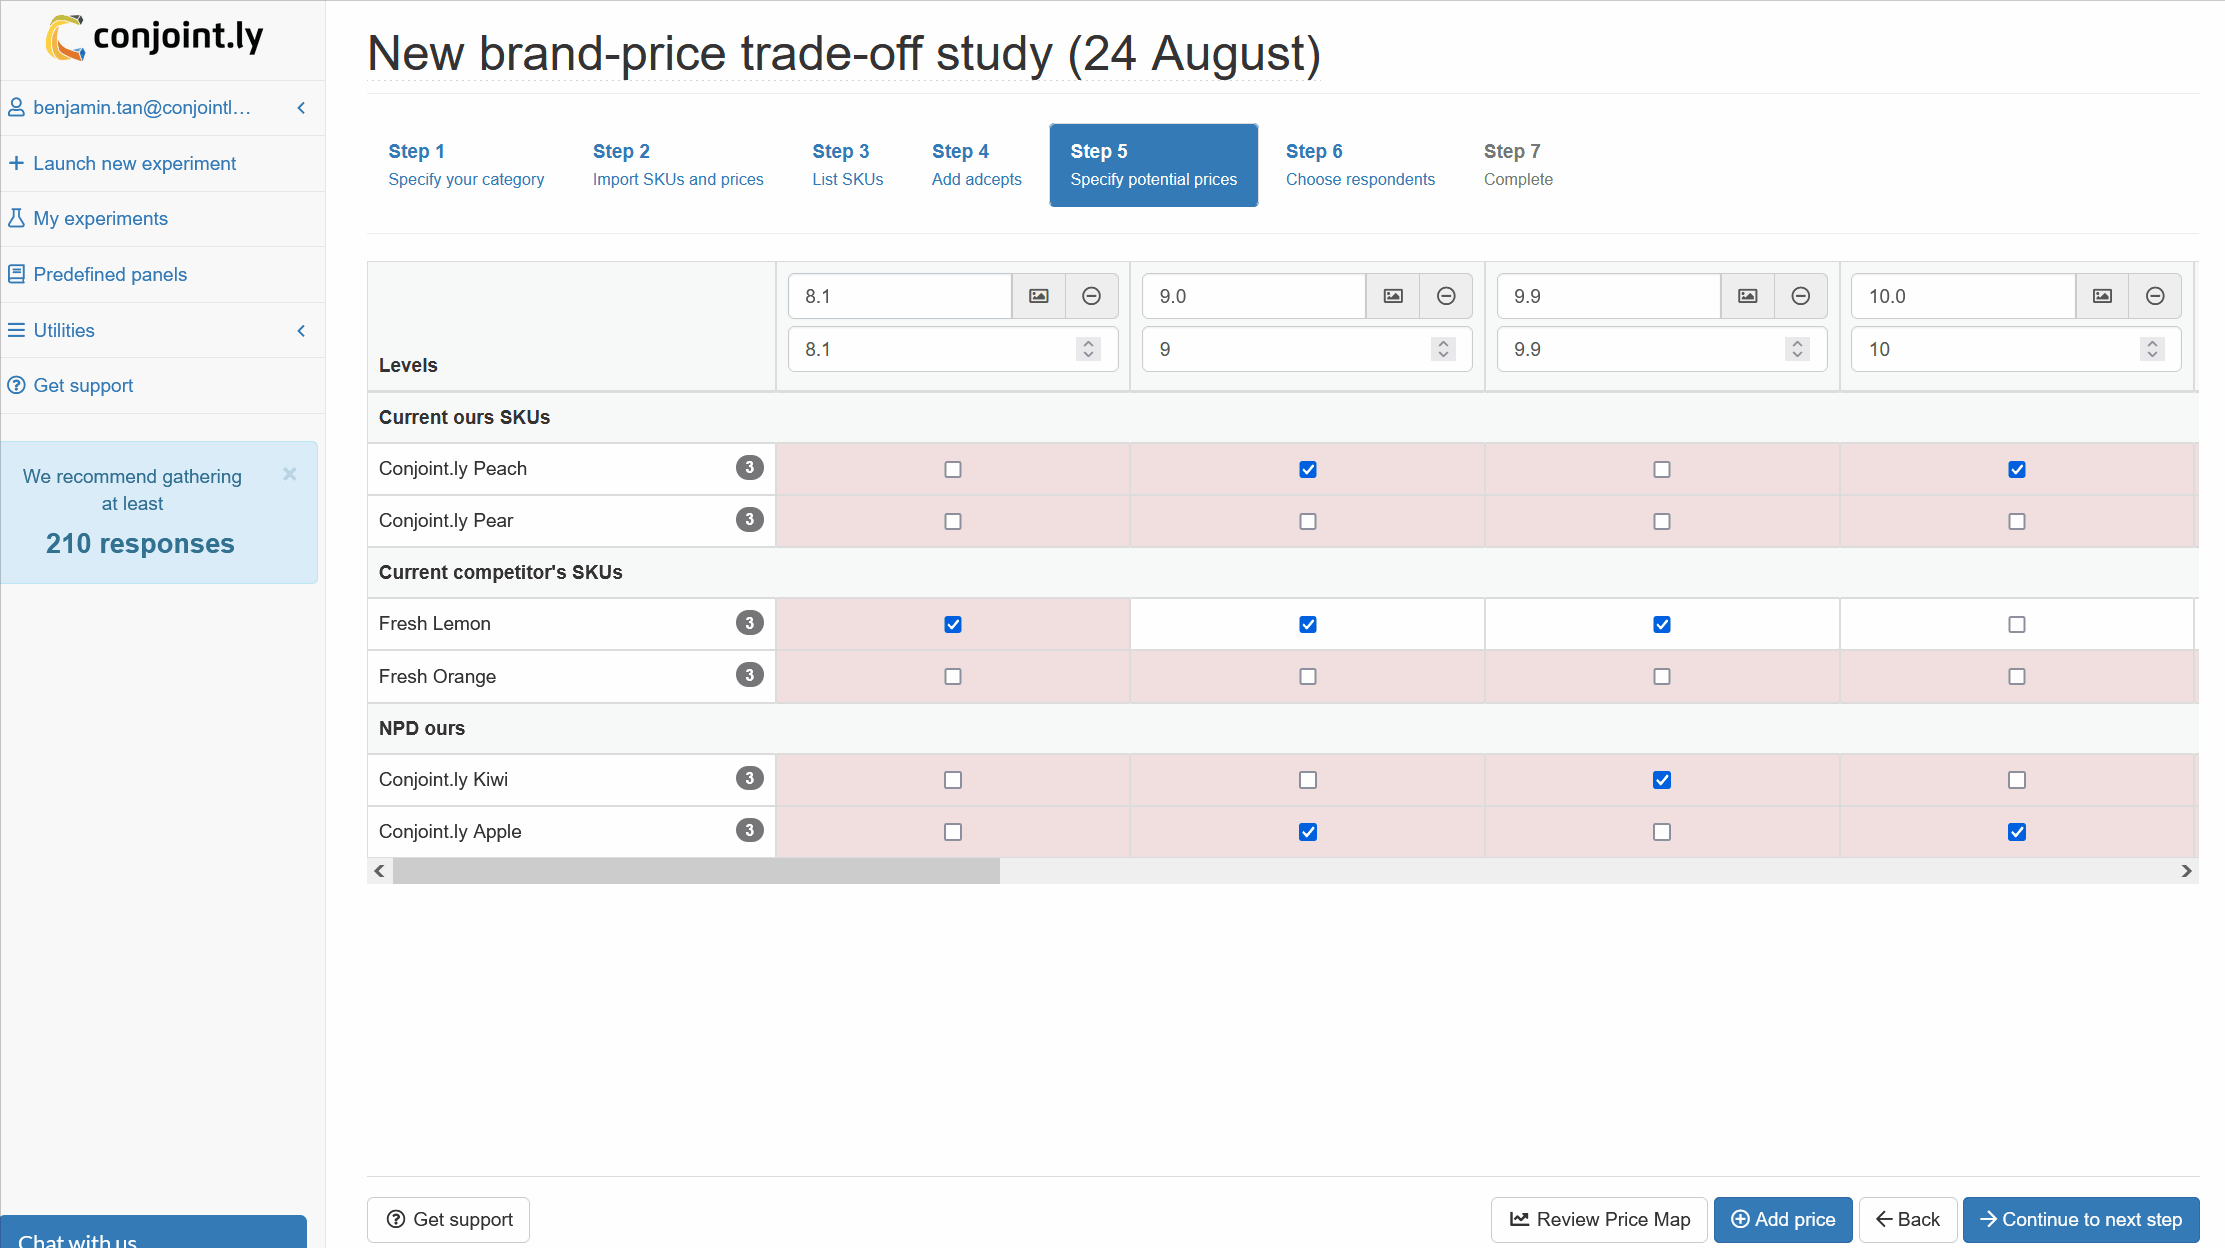This screenshot has width=2225, height=1248.
Task: Click the price label field showing 10.0
Action: 1964,296
